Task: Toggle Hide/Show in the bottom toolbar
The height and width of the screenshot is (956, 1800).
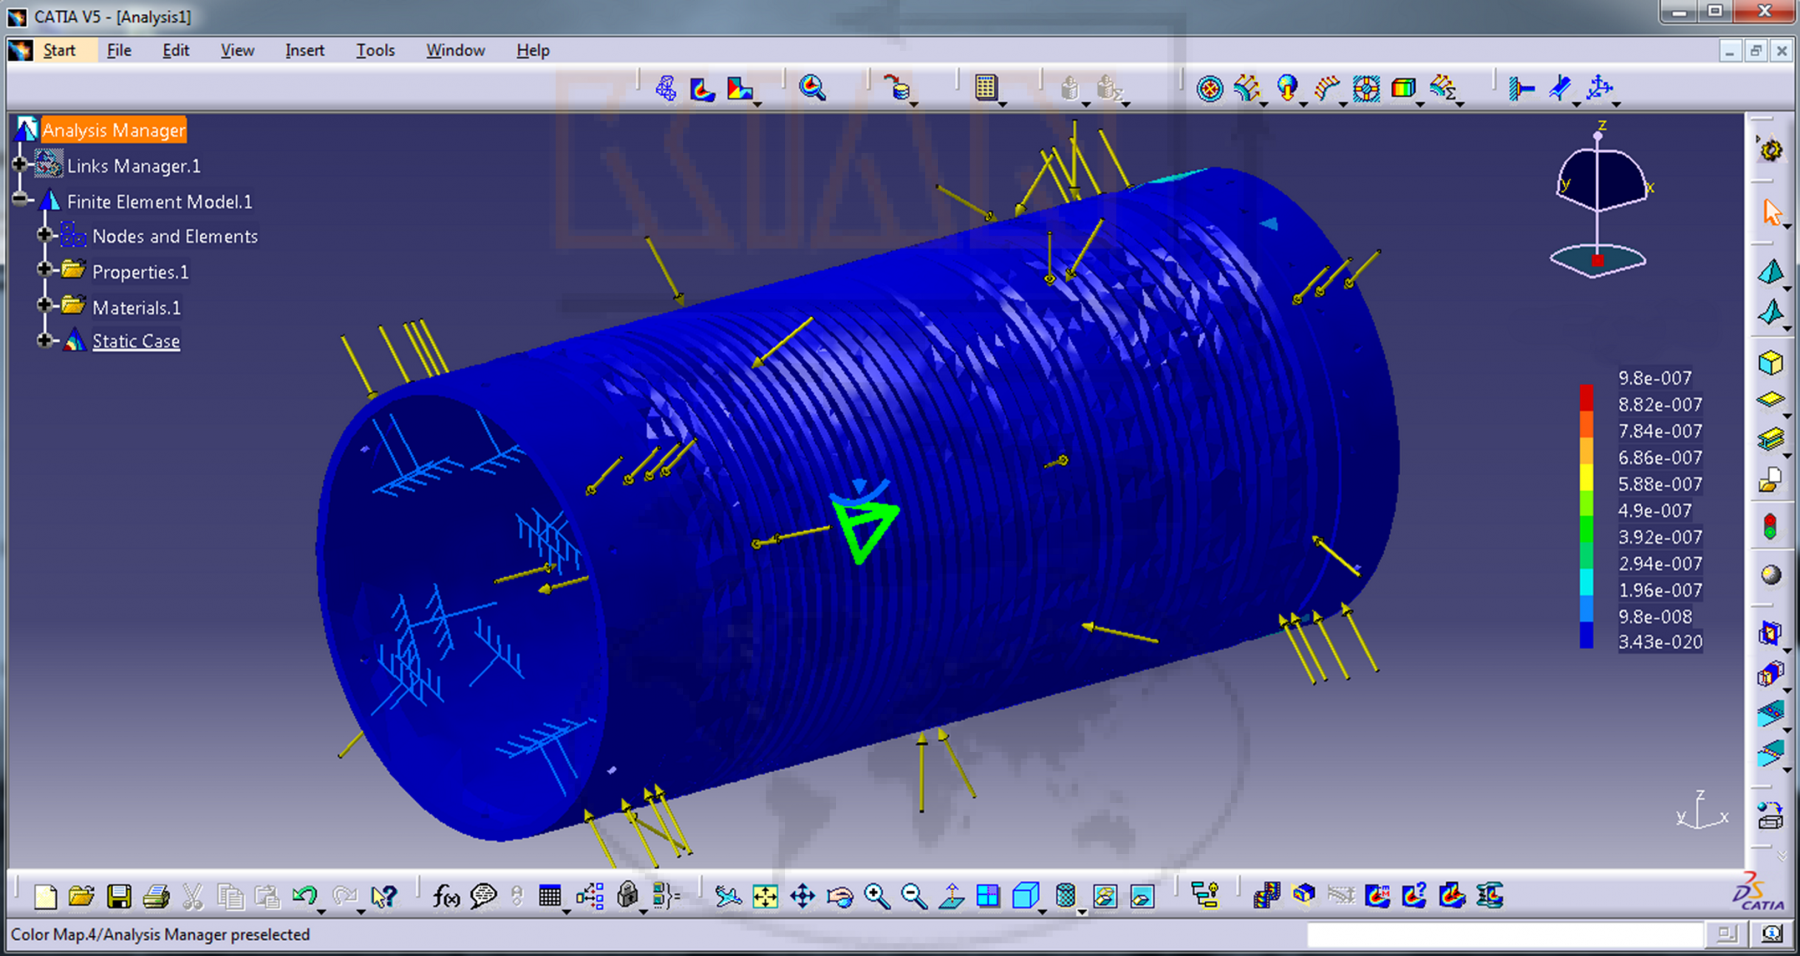Action: tap(1105, 896)
